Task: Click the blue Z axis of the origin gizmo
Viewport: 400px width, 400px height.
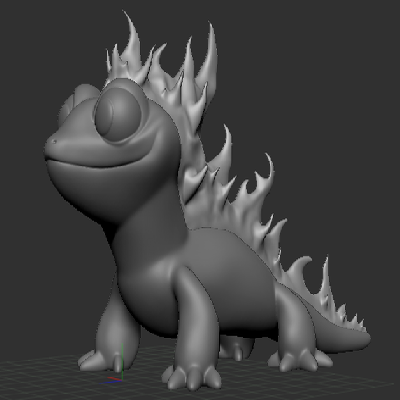Action: coord(111,382)
